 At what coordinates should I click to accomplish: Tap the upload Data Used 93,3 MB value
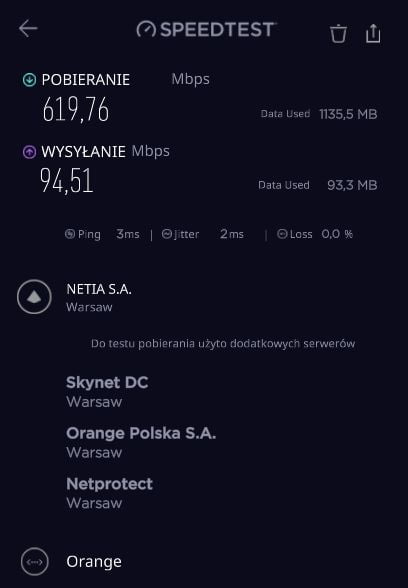click(352, 185)
